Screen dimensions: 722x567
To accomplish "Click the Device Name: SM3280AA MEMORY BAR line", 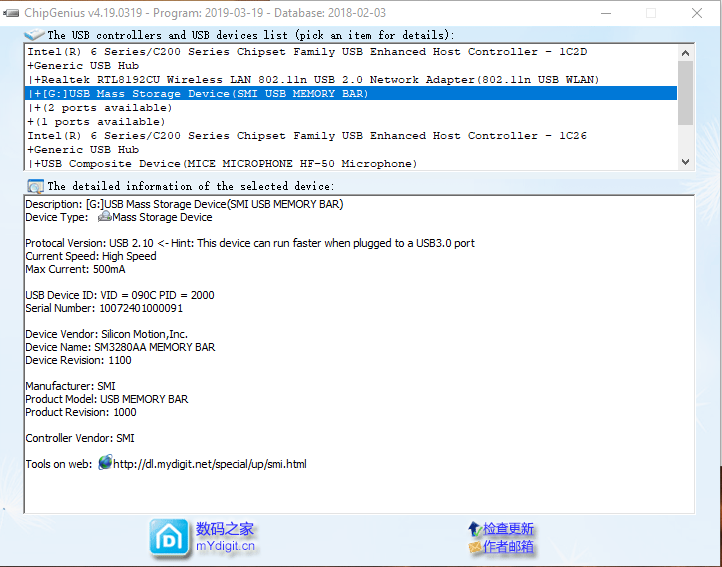I will [x=120, y=347].
